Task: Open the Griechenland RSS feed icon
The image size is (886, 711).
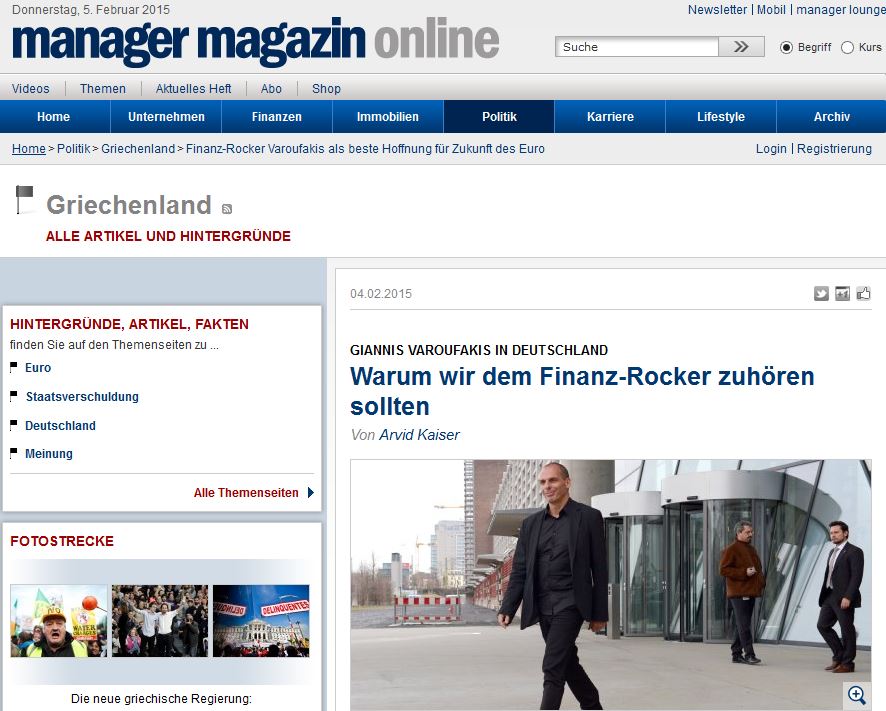Action: click(227, 208)
